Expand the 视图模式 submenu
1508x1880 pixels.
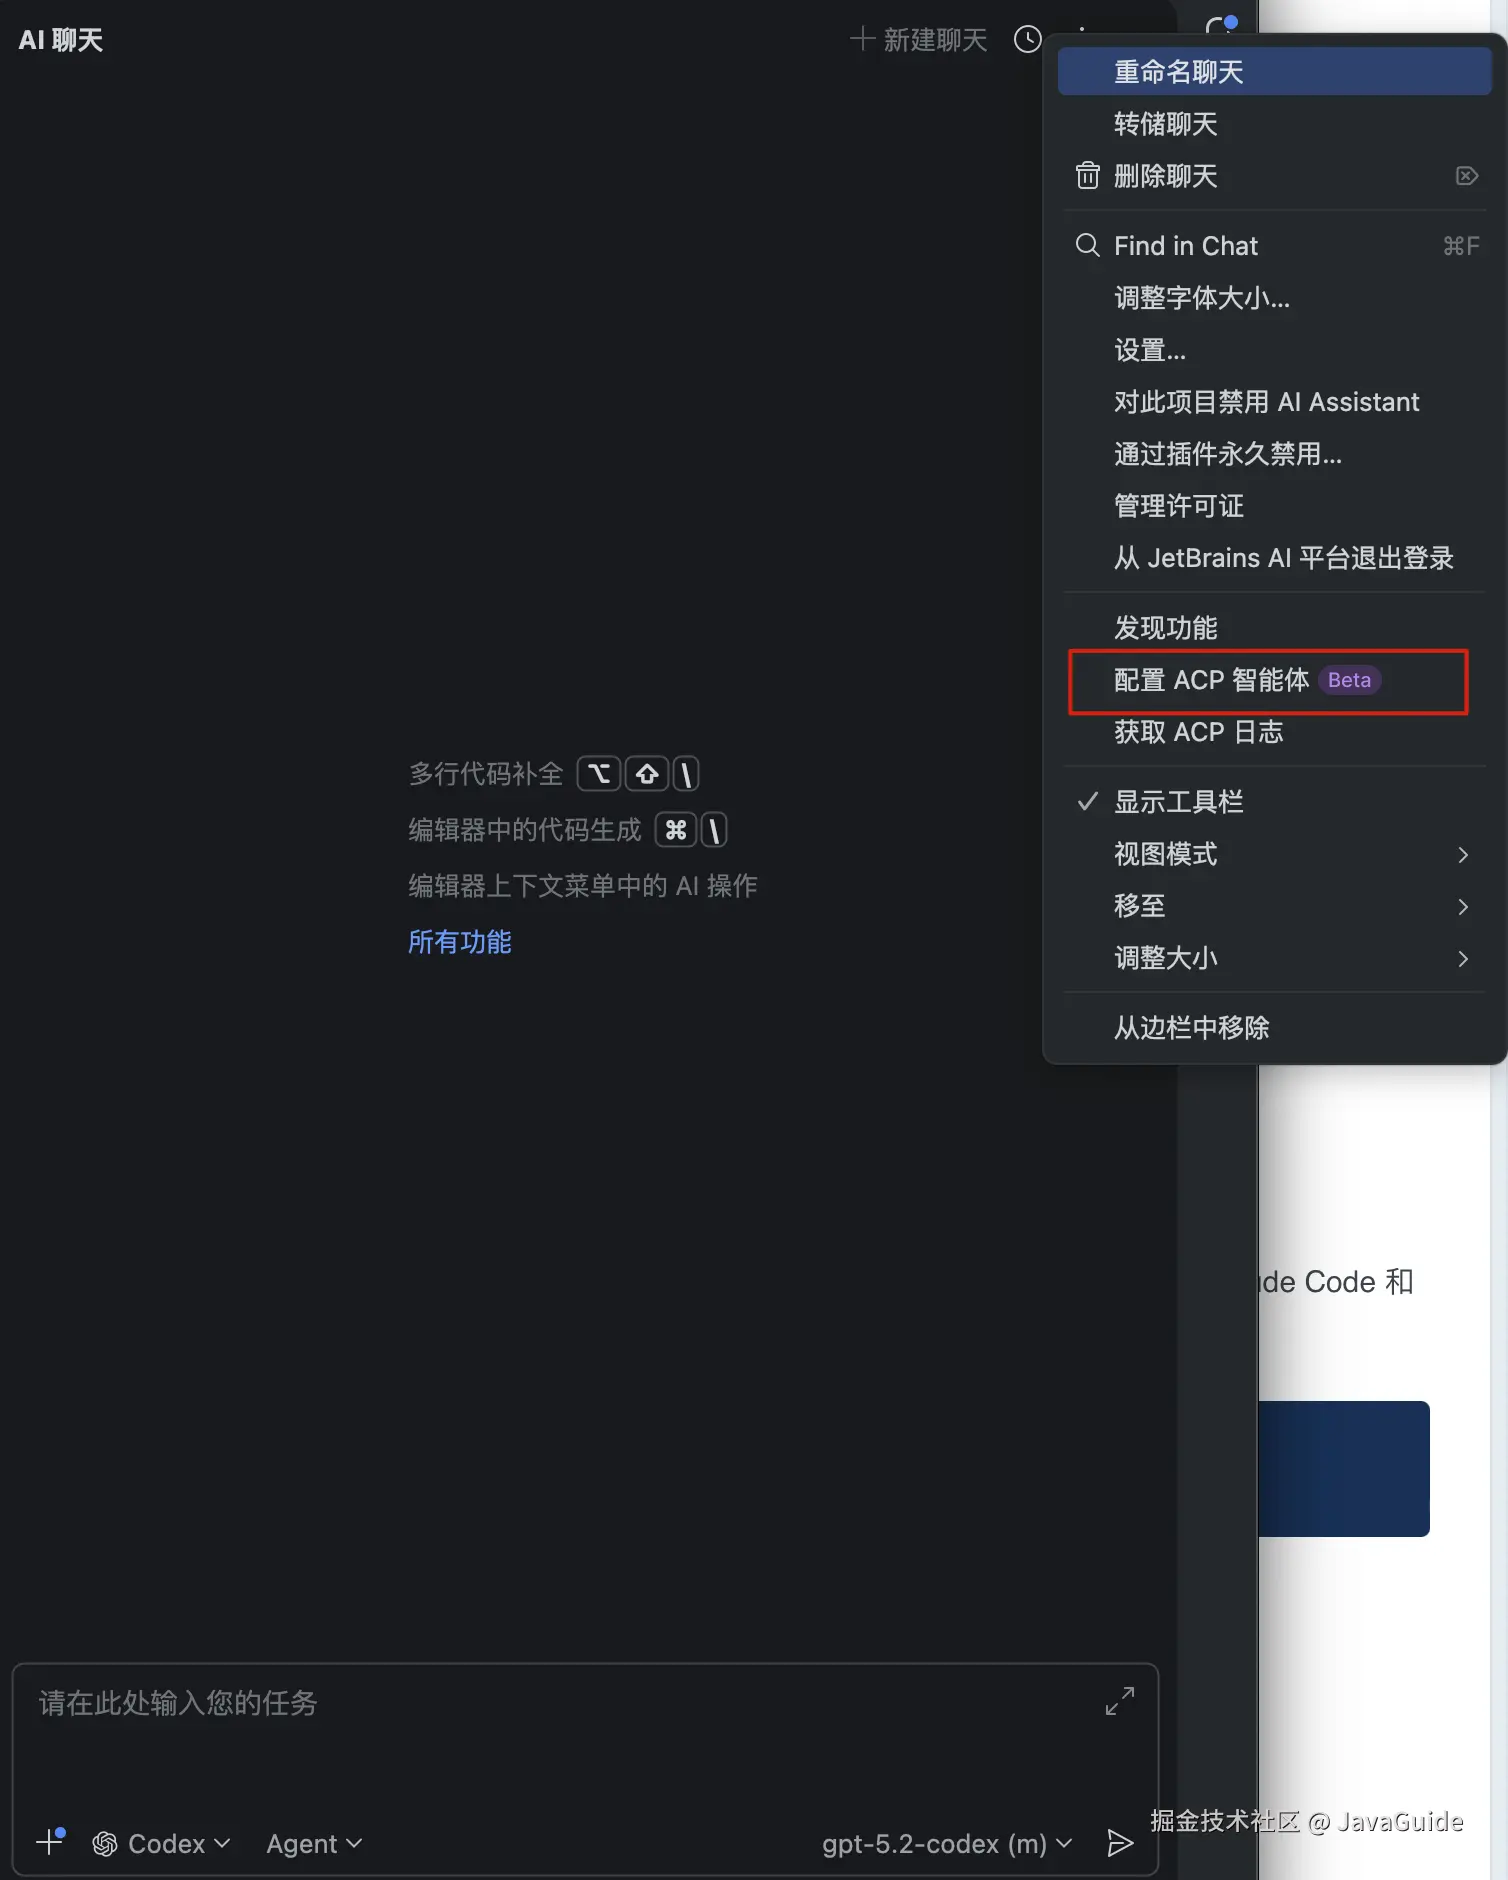[x=1274, y=854]
